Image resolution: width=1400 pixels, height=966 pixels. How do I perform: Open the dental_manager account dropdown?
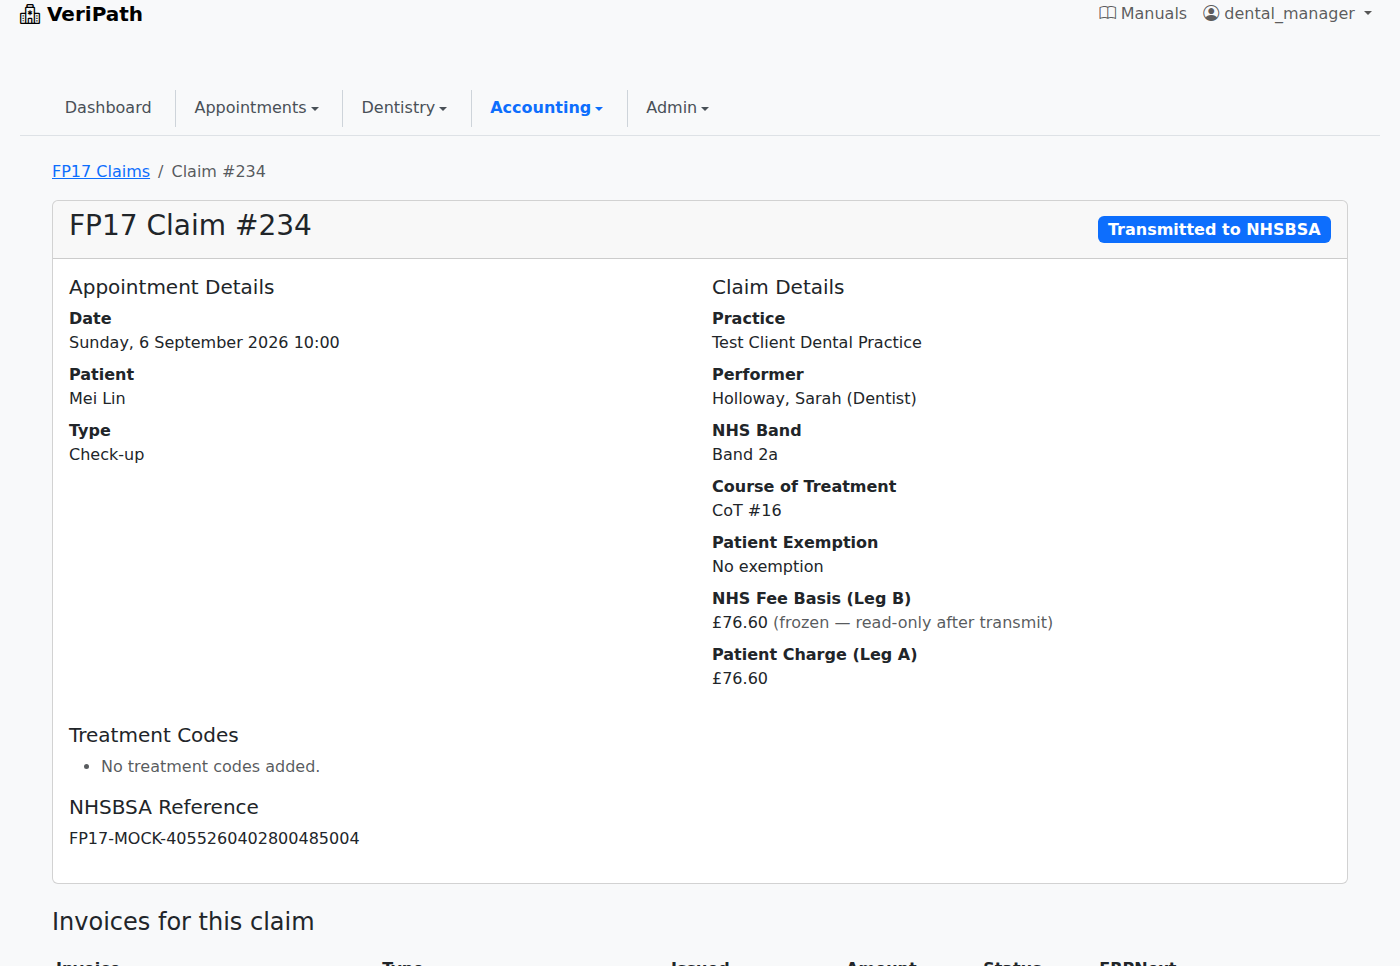(1288, 13)
